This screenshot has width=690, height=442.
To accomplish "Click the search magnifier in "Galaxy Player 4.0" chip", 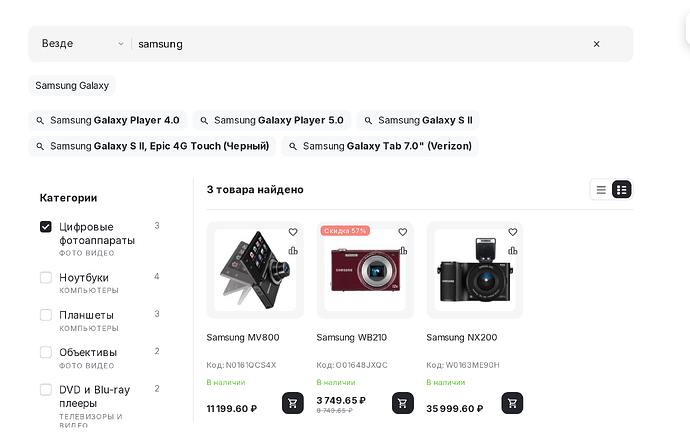I will click(40, 121).
